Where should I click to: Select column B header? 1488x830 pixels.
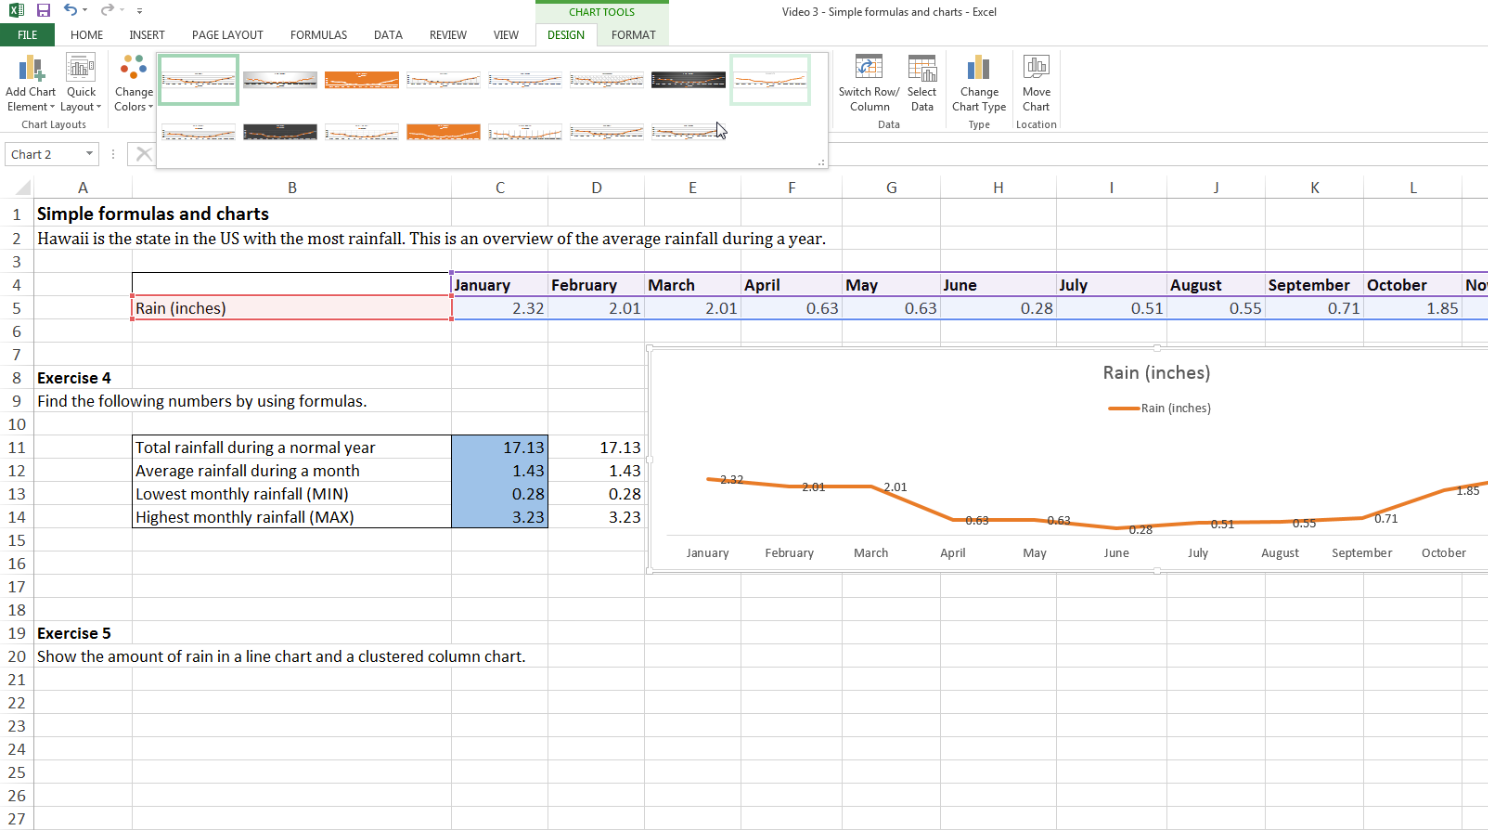(x=292, y=187)
